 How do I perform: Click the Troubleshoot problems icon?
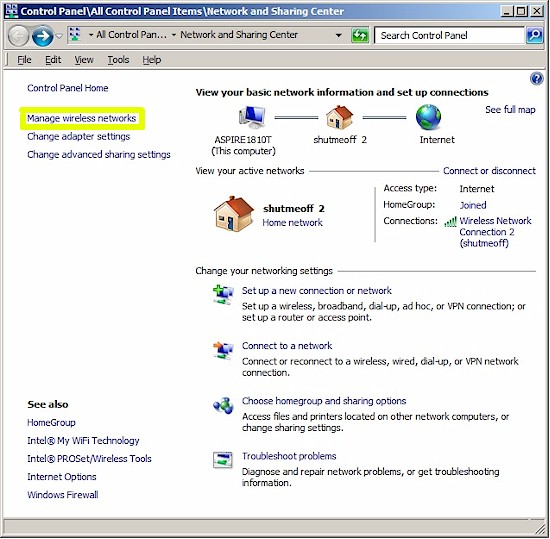coord(223,460)
